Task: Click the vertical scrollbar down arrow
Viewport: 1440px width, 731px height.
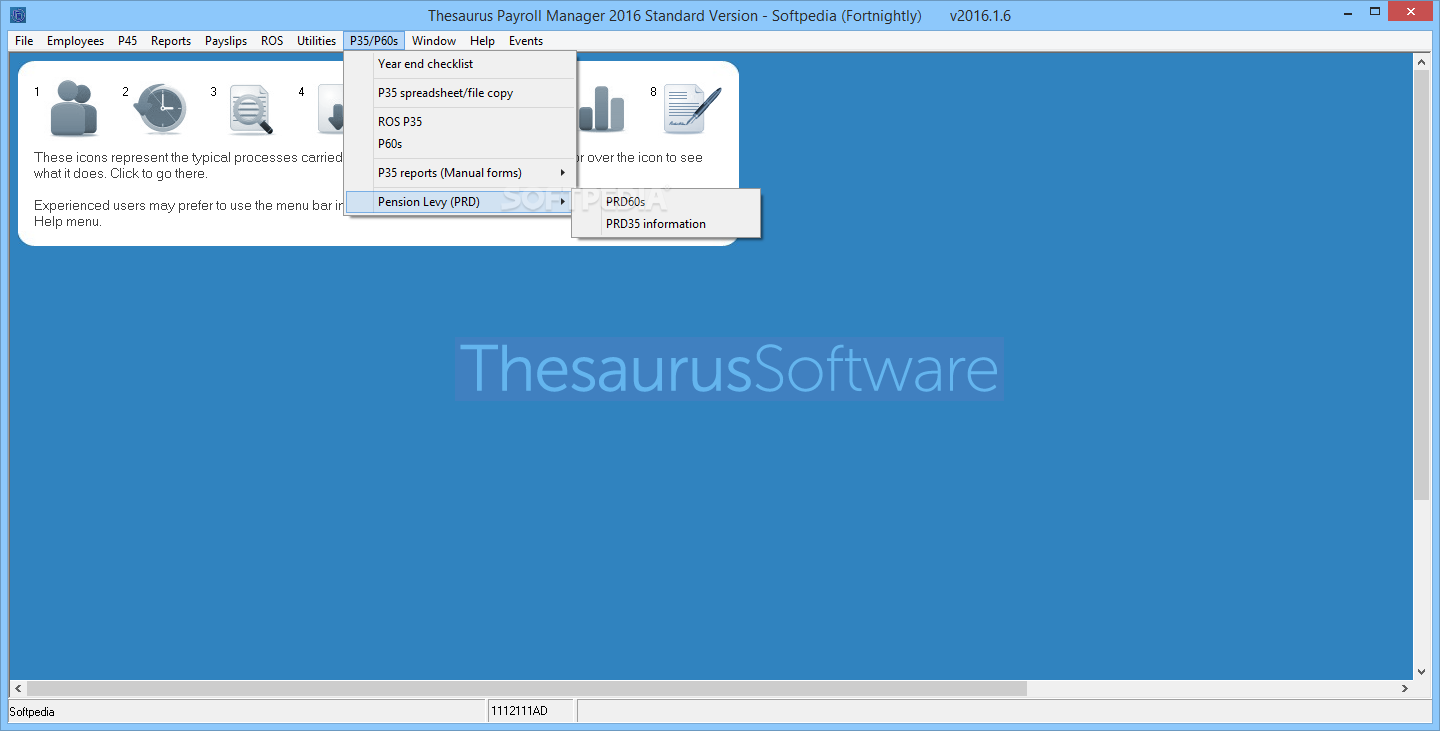Action: [1421, 671]
